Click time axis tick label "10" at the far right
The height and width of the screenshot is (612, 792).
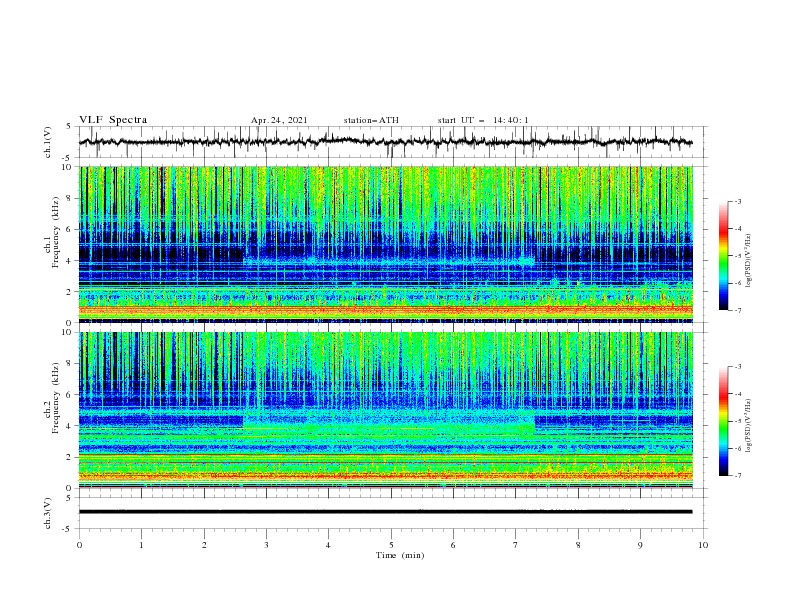[x=703, y=545]
